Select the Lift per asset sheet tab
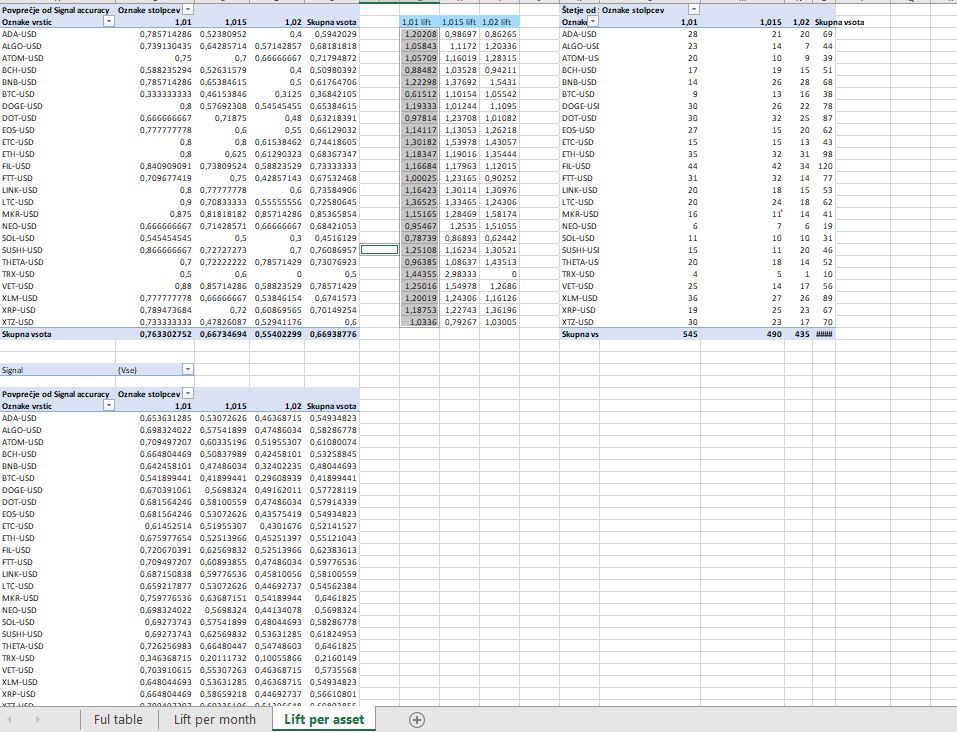This screenshot has height=732, width=957. tap(323, 719)
